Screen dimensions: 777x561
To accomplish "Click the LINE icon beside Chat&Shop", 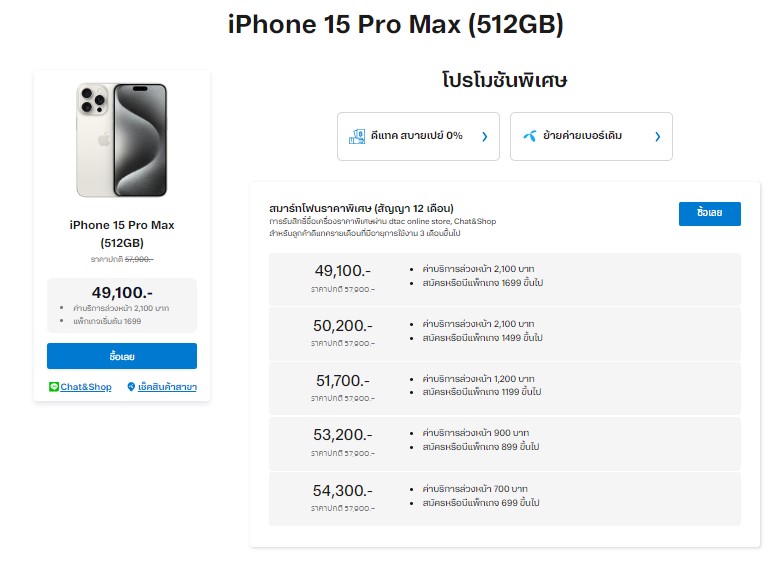I will point(53,387).
